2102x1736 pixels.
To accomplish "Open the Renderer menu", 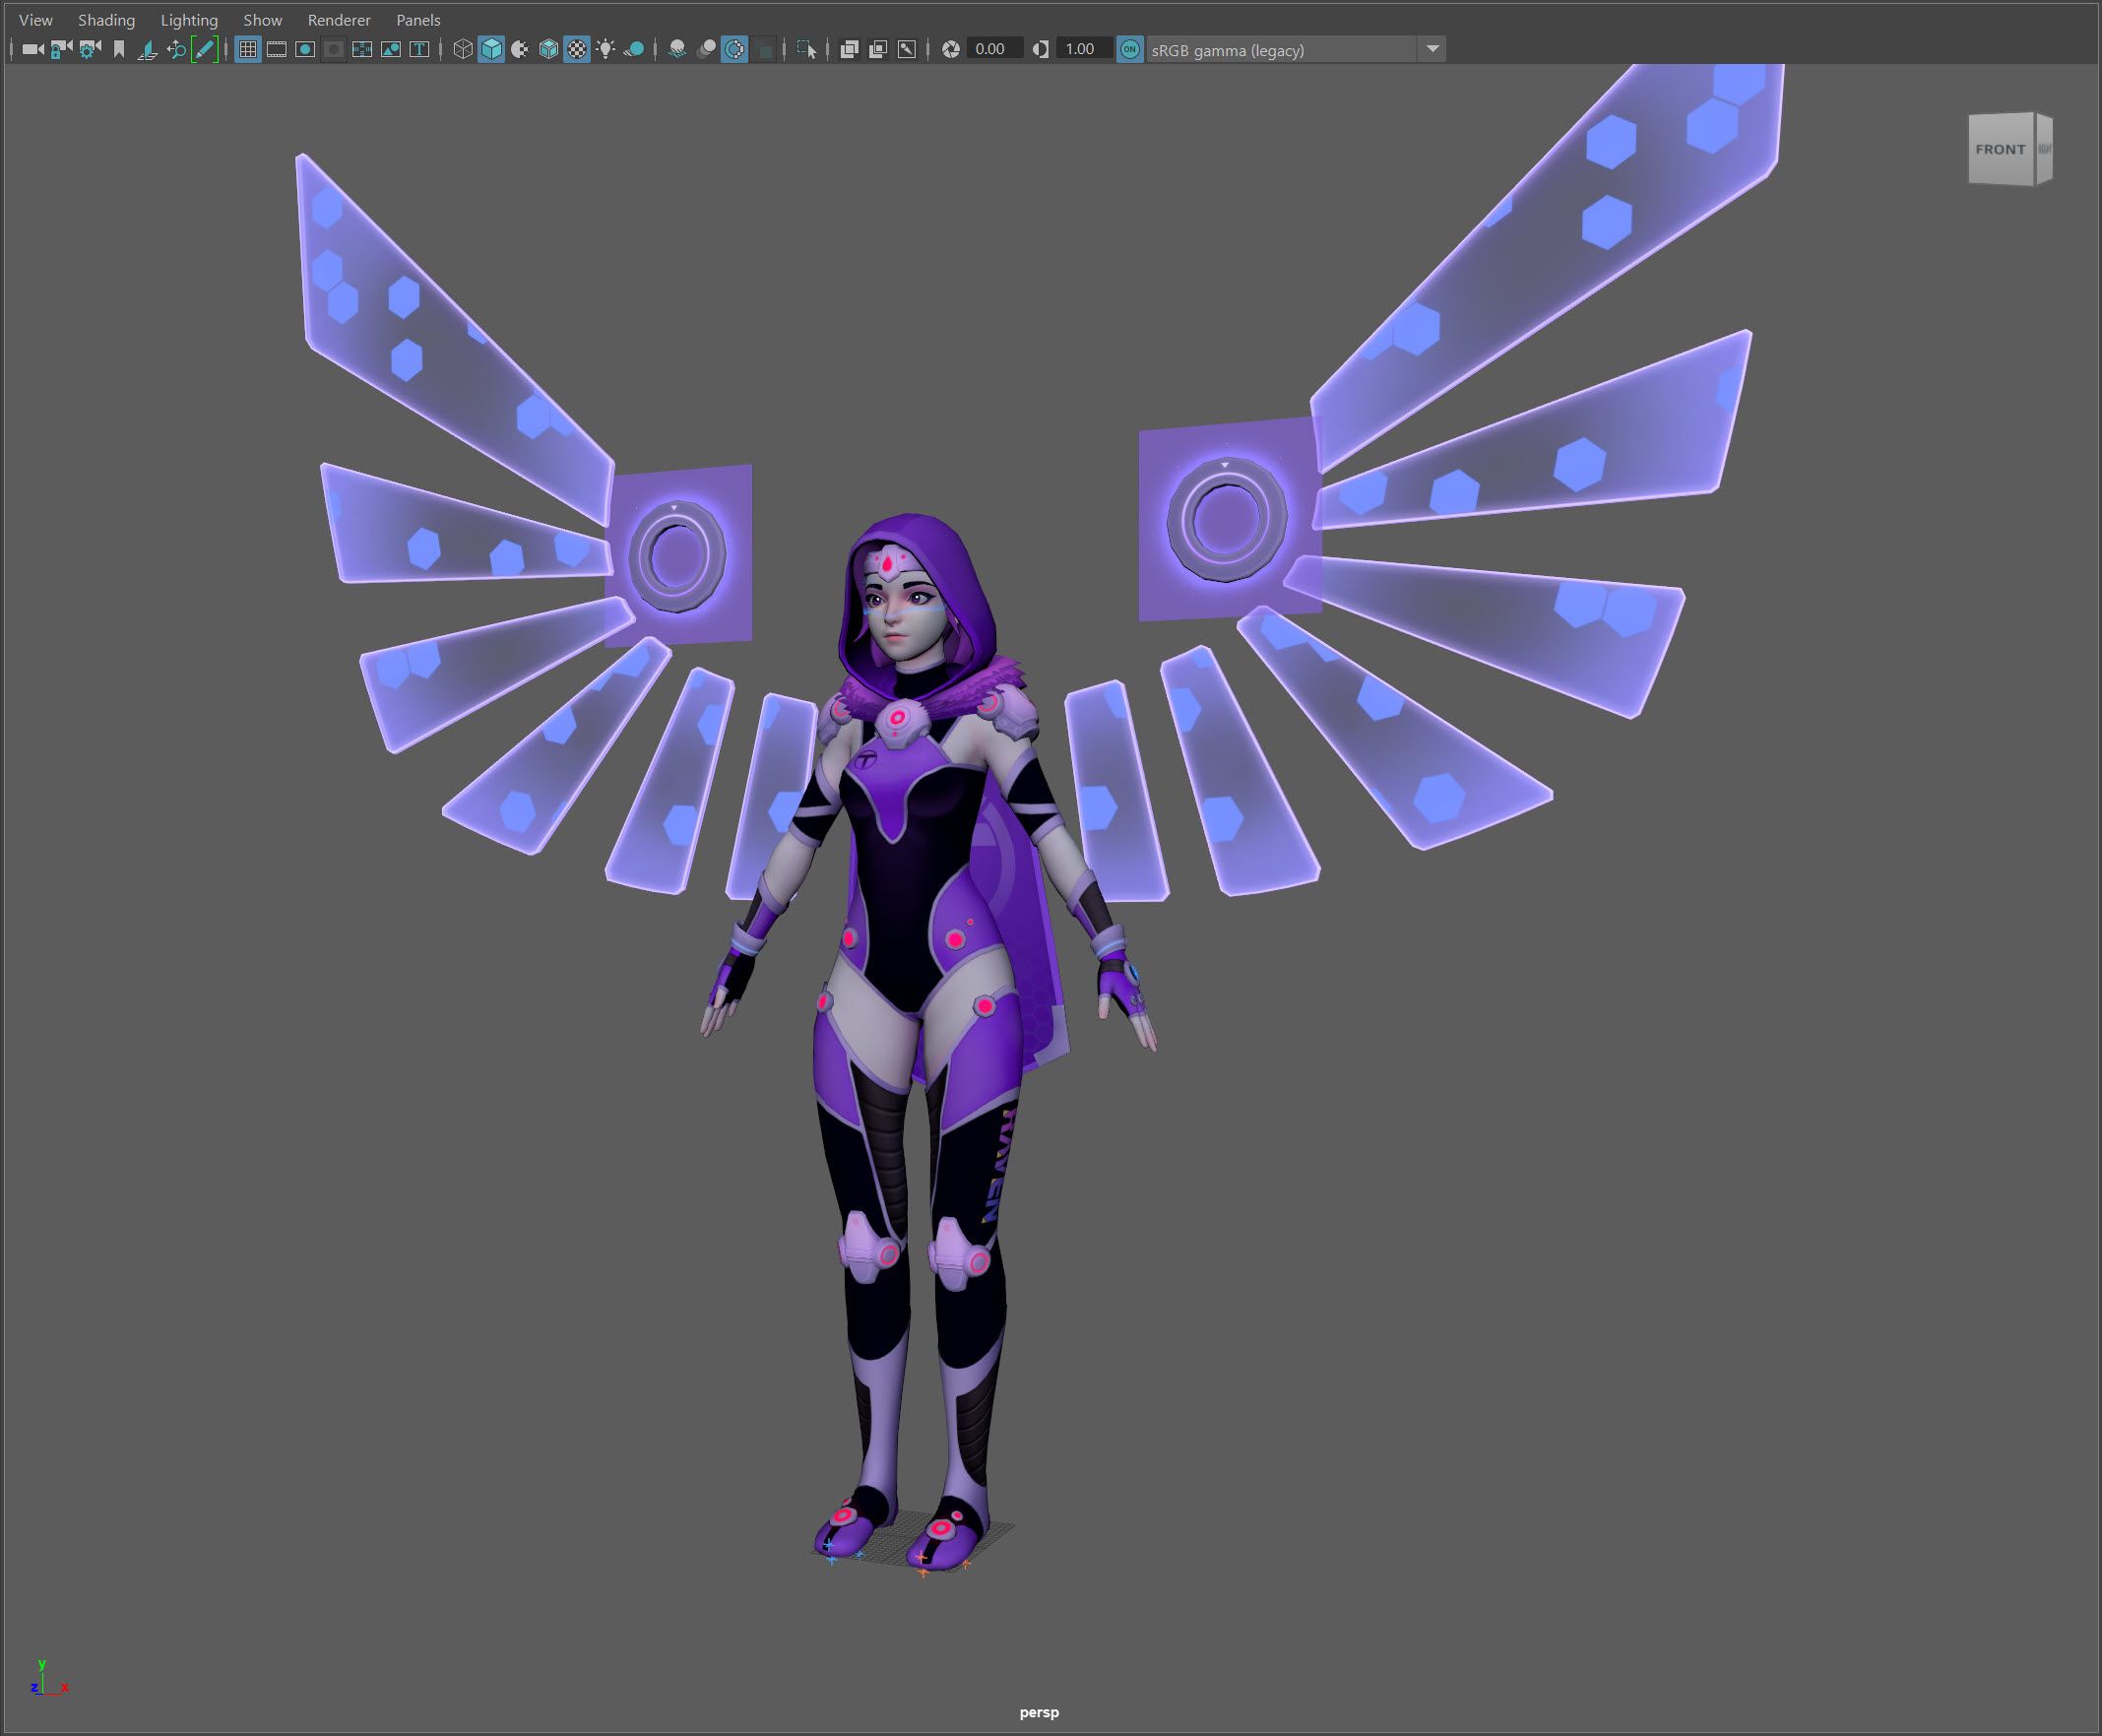I will (339, 20).
